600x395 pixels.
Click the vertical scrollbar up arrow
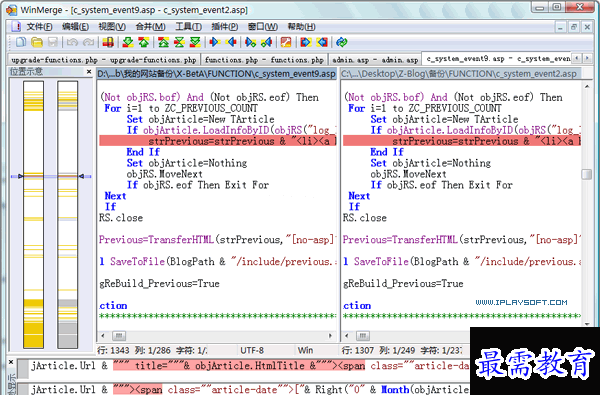(586, 87)
